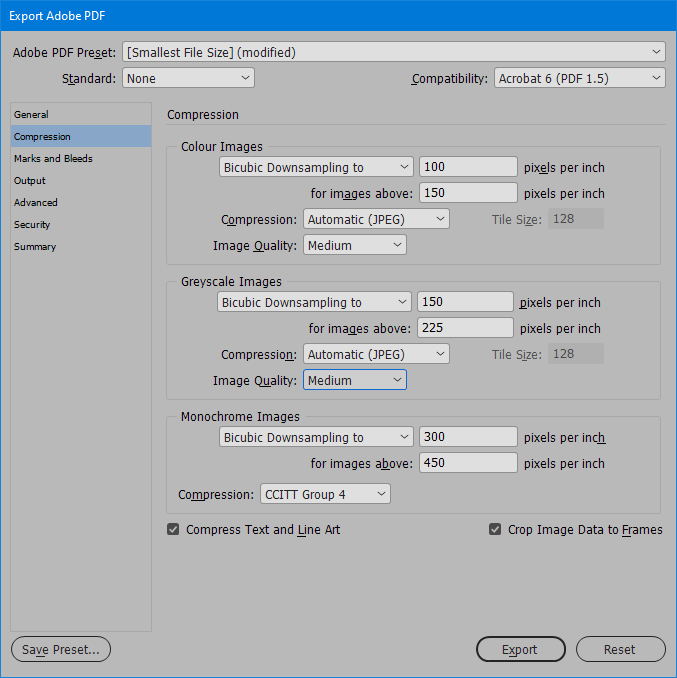Open Greyscale Images Image Quality dropdown

[354, 380]
